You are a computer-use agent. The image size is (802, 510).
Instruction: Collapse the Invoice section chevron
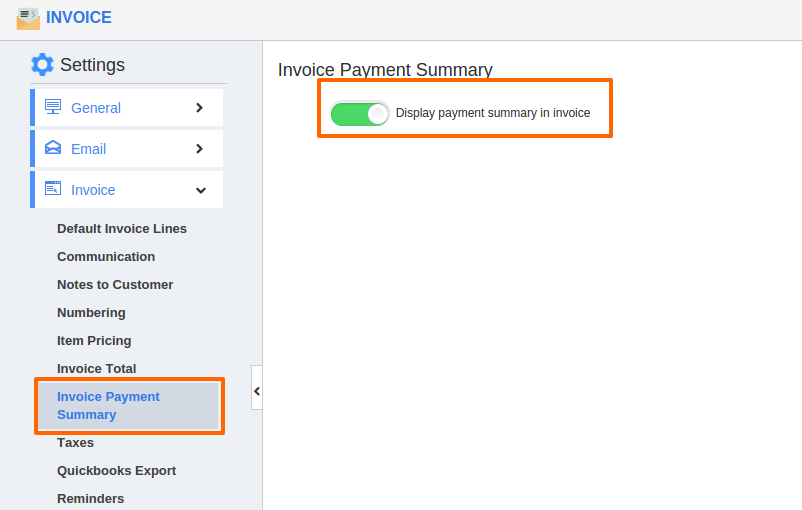pyautogui.click(x=200, y=190)
